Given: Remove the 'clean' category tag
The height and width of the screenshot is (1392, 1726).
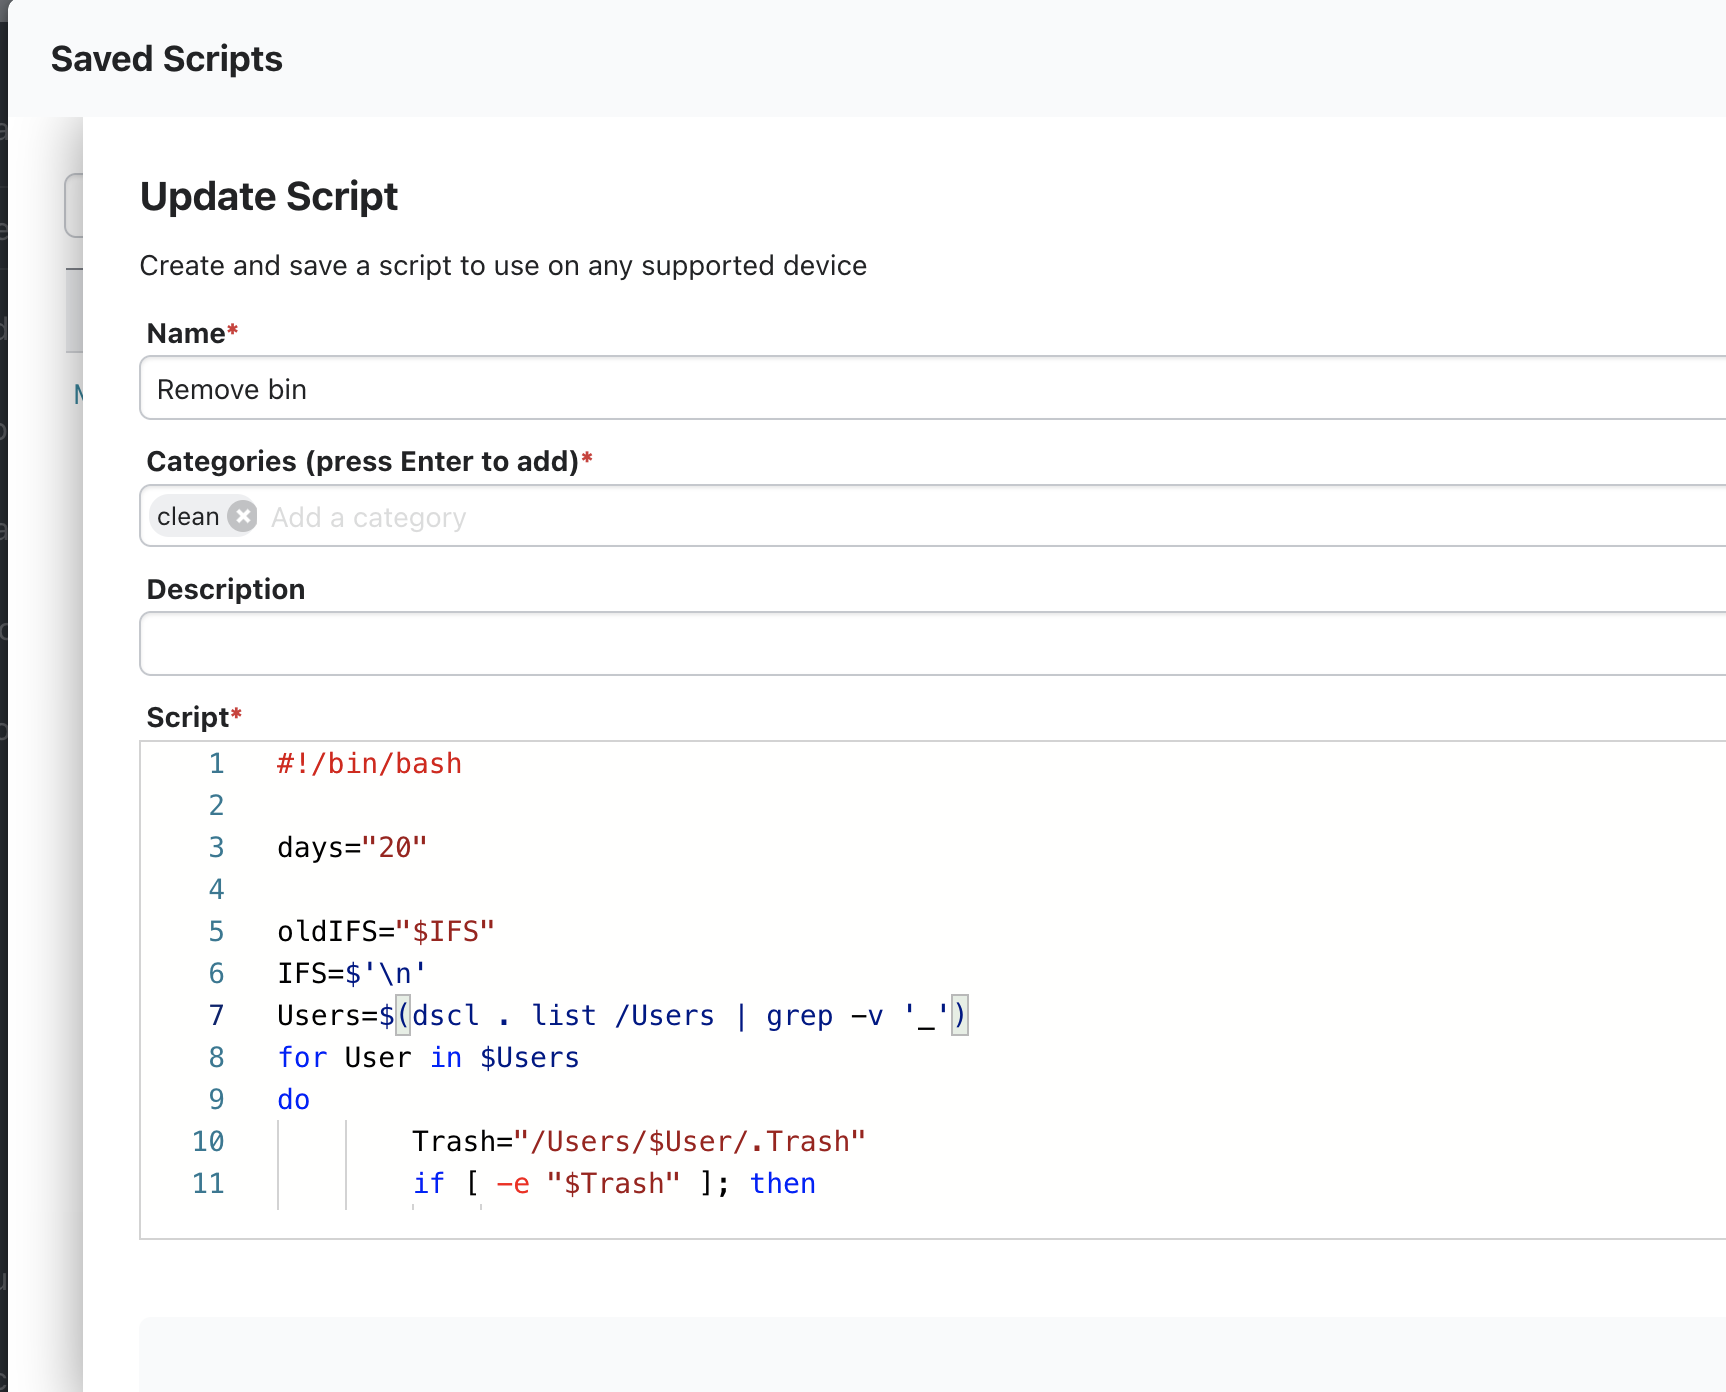Looking at the screenshot, I should point(242,516).
